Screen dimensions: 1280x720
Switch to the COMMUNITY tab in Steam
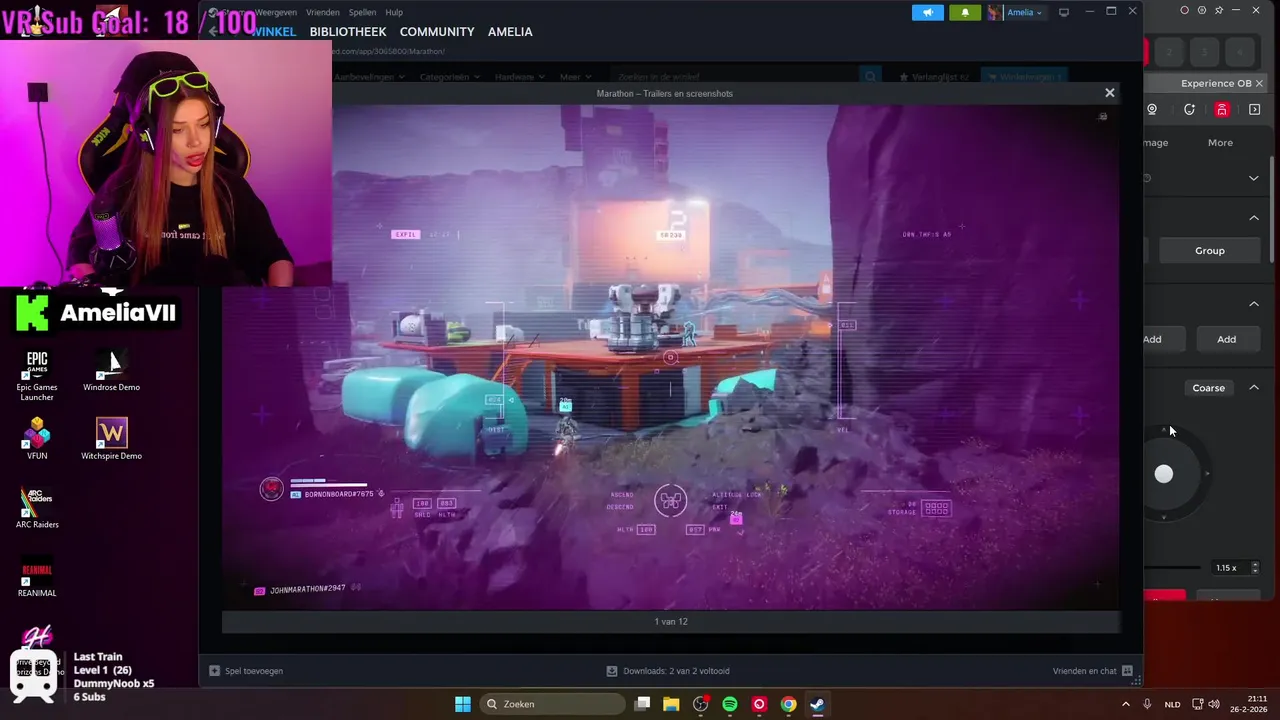click(x=437, y=32)
